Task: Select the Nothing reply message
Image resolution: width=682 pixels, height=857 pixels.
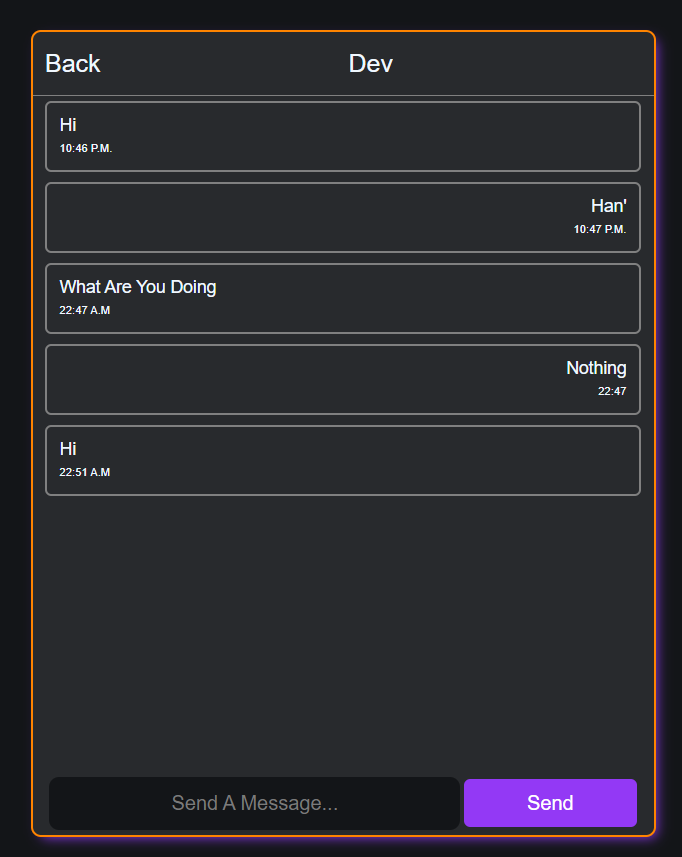Action: tap(343, 379)
